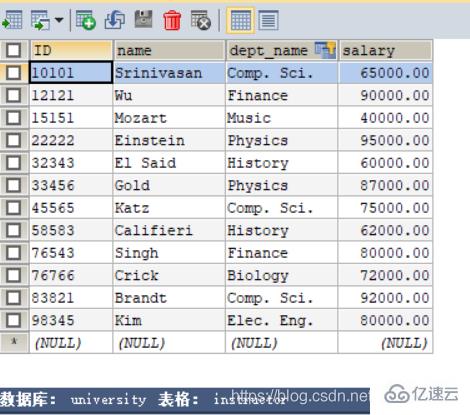Select the dept_name cell Music
Image resolution: width=470 pixels, height=415 pixels.
282,118
